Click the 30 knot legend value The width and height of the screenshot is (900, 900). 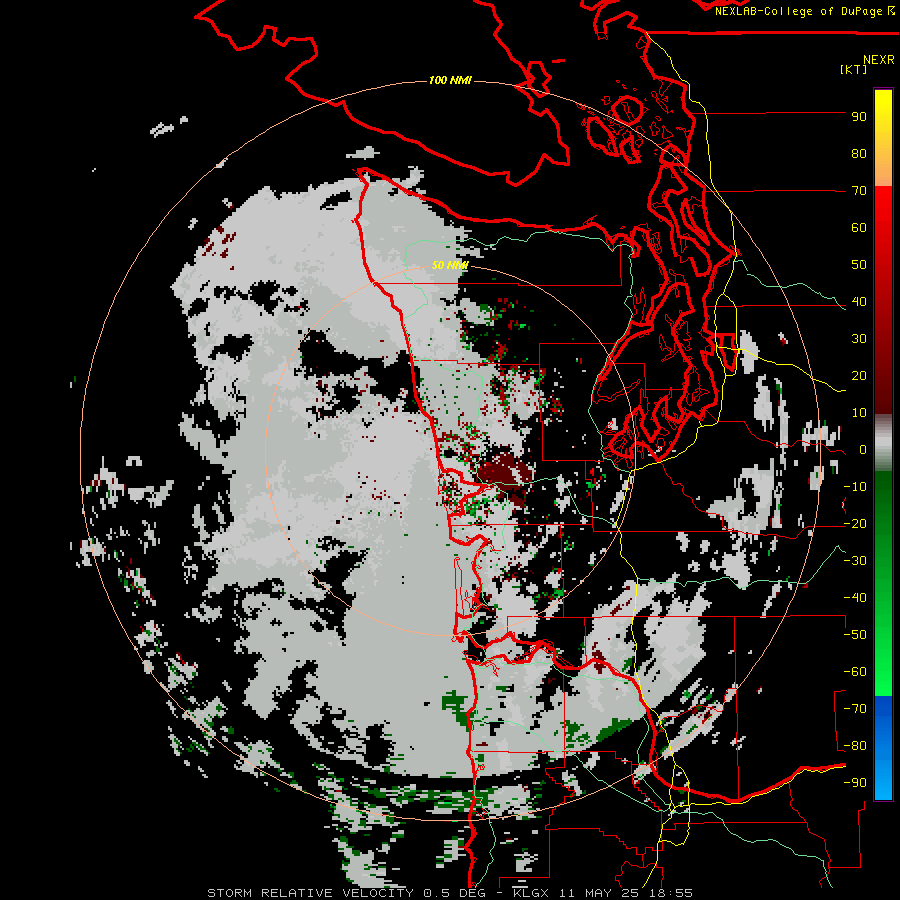click(859, 339)
